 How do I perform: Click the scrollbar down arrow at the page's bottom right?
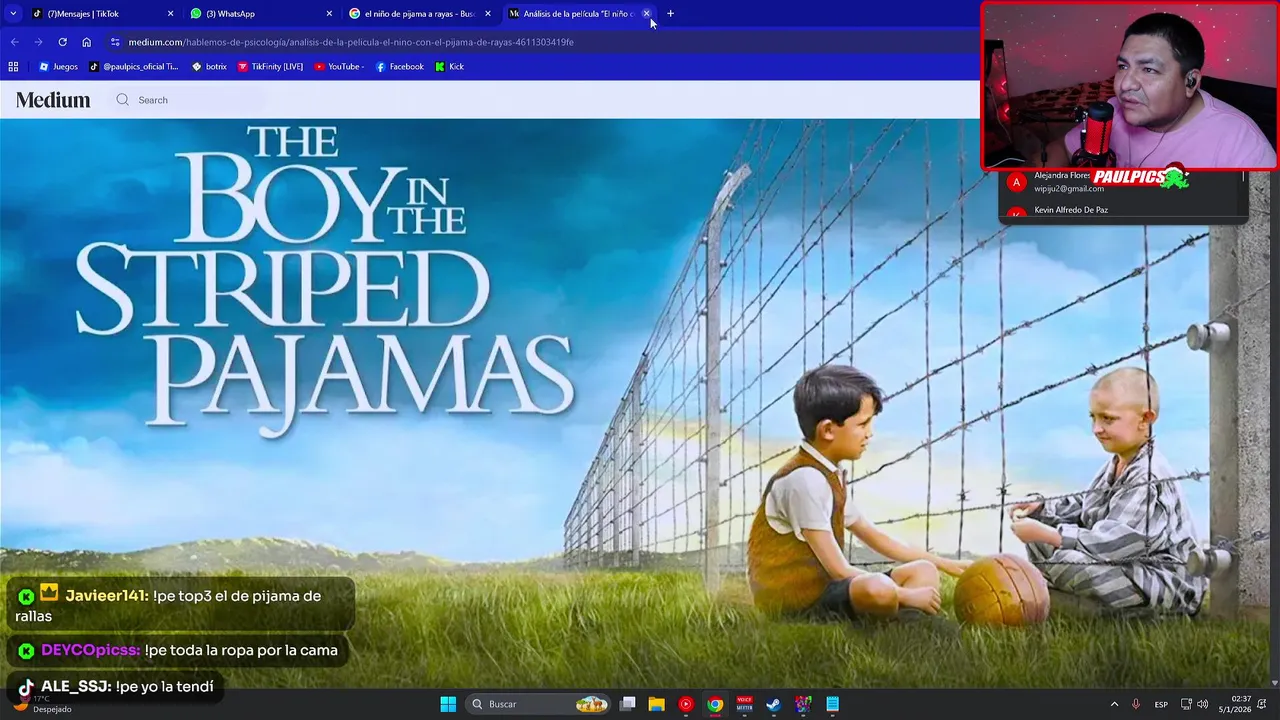1275,684
